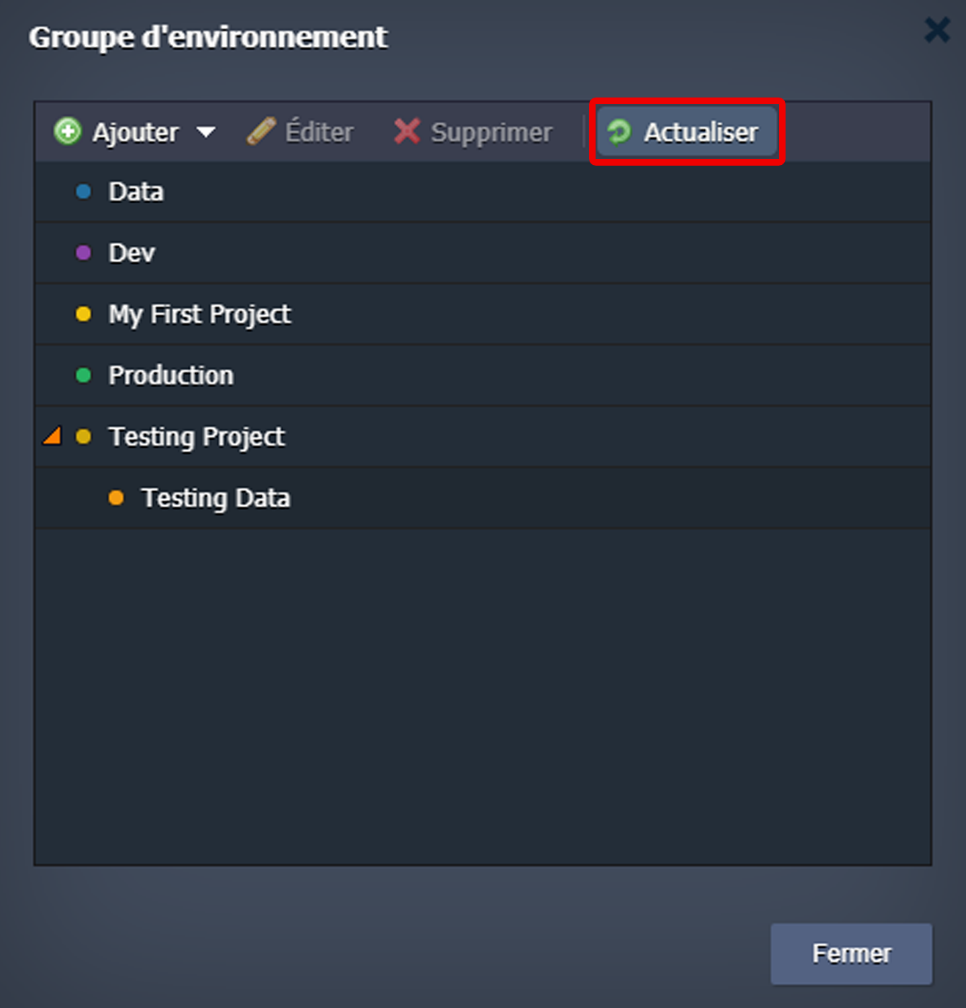Select the Testing Project group row

pyautogui.click(x=483, y=436)
